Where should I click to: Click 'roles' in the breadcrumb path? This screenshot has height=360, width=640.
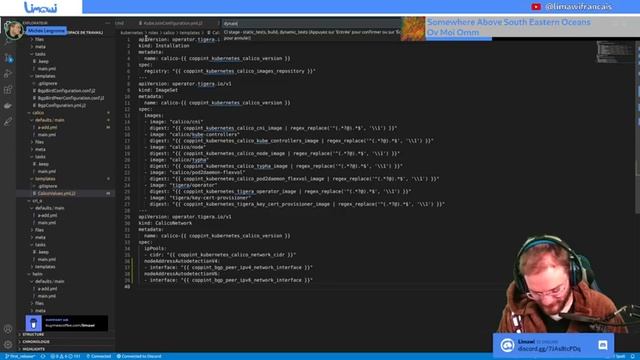point(153,33)
